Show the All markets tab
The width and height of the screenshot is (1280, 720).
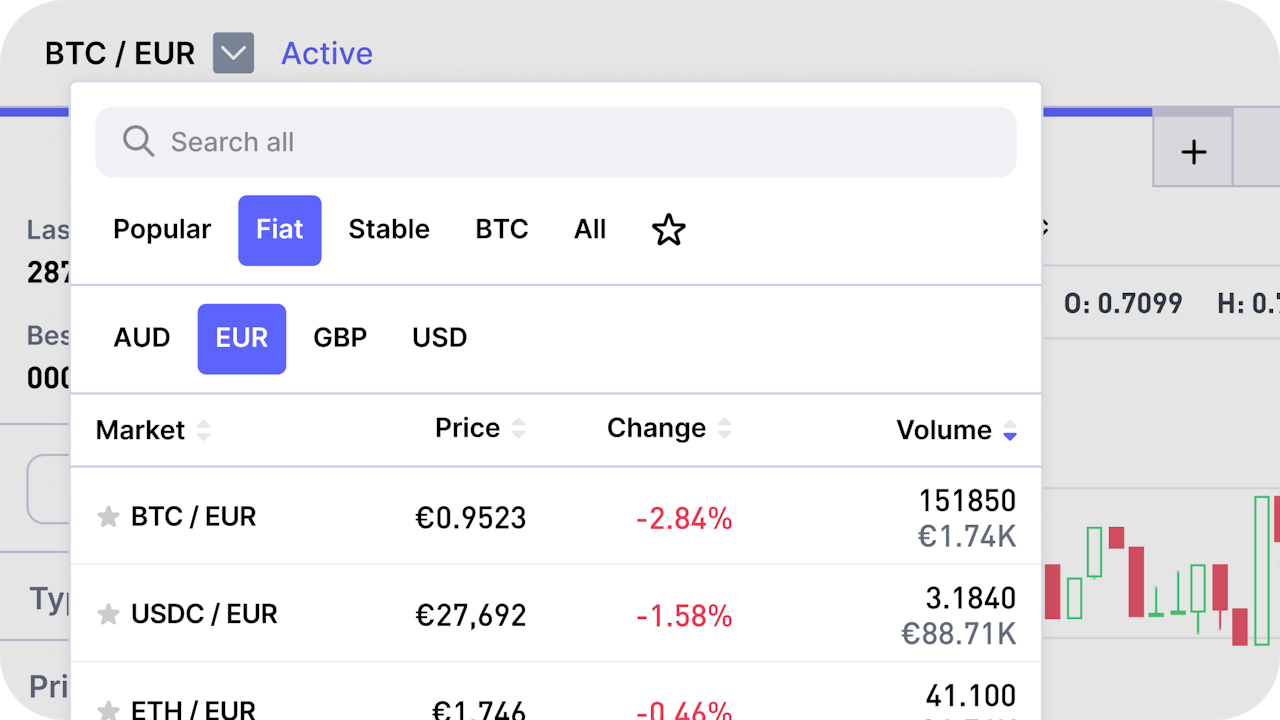pyautogui.click(x=590, y=230)
